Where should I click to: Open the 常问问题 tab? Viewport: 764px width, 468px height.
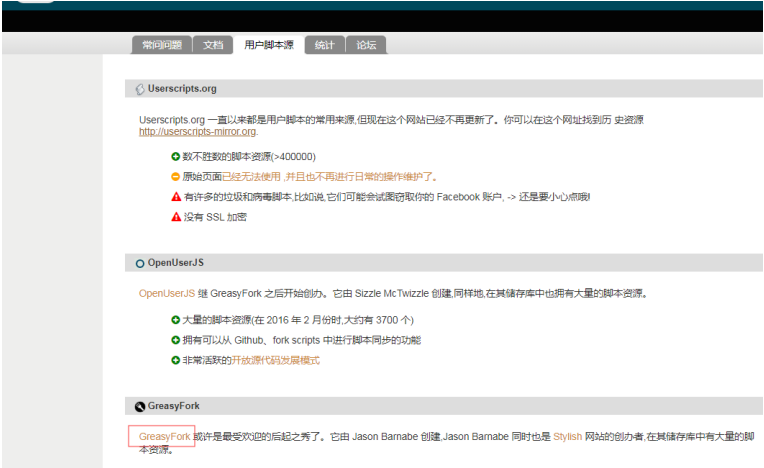[x=162, y=45]
